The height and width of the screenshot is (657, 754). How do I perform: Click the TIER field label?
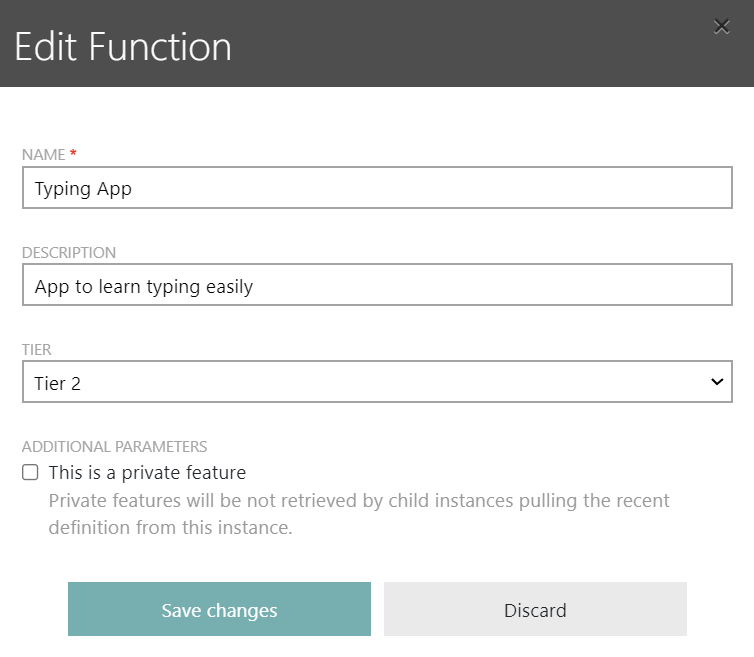[37, 350]
